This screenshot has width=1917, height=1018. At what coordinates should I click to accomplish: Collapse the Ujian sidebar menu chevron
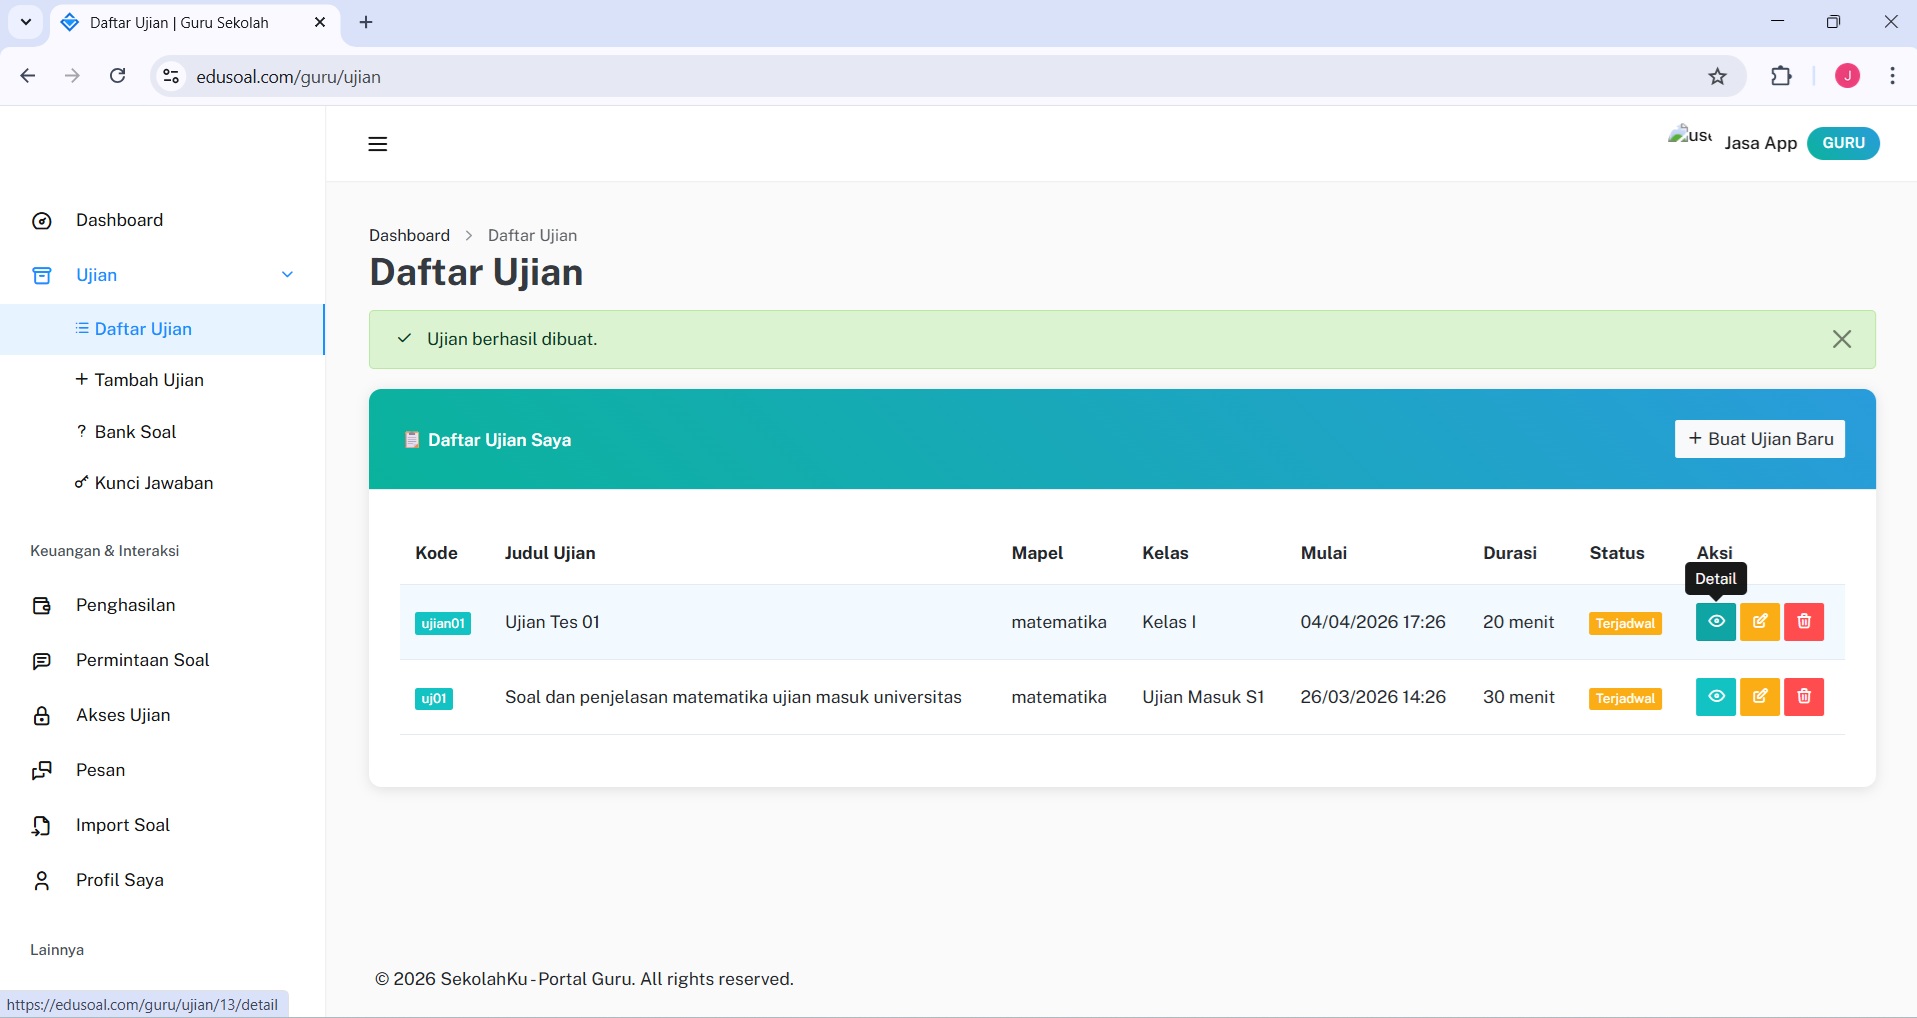[287, 275]
